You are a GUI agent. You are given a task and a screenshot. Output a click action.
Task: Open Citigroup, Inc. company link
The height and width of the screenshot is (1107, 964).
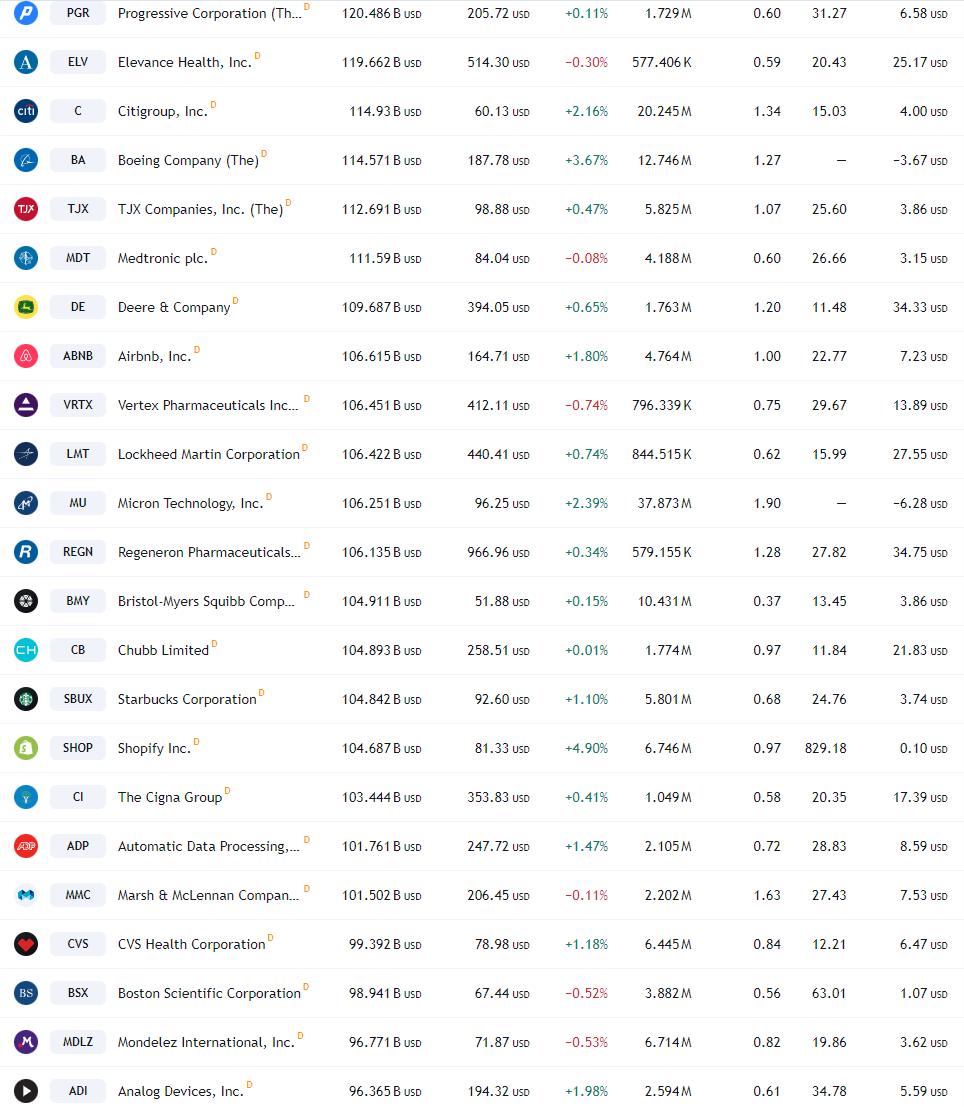[x=162, y=112]
